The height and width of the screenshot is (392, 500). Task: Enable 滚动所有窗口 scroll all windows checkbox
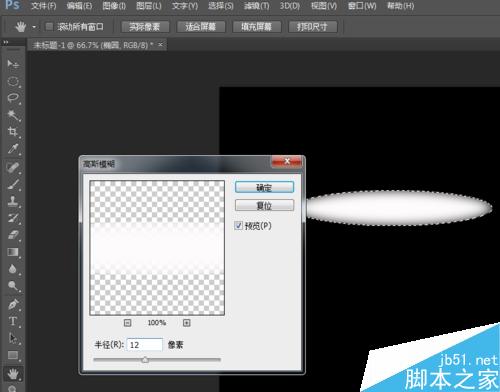pyautogui.click(x=49, y=27)
